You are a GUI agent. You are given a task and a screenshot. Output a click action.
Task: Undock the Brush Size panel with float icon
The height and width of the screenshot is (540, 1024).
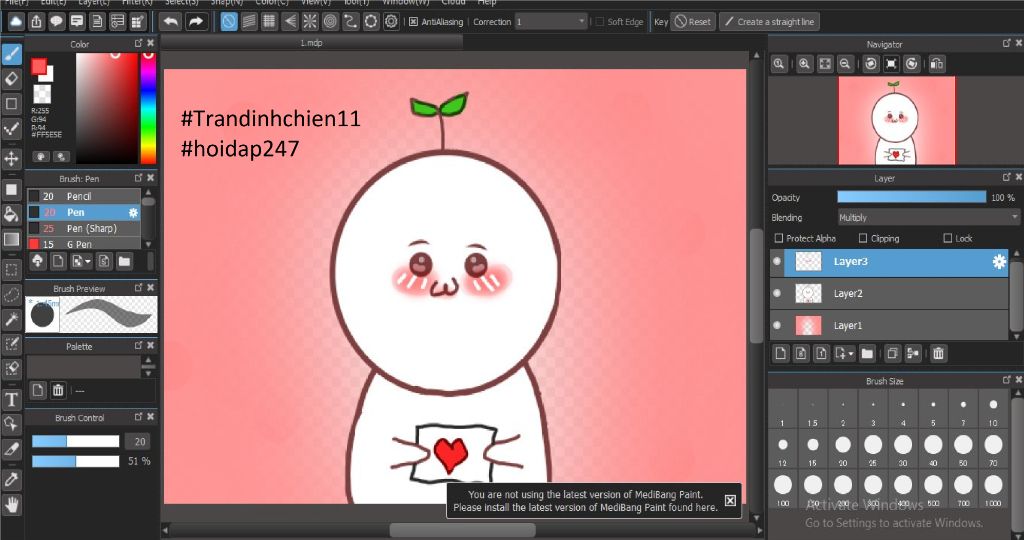[1006, 379]
